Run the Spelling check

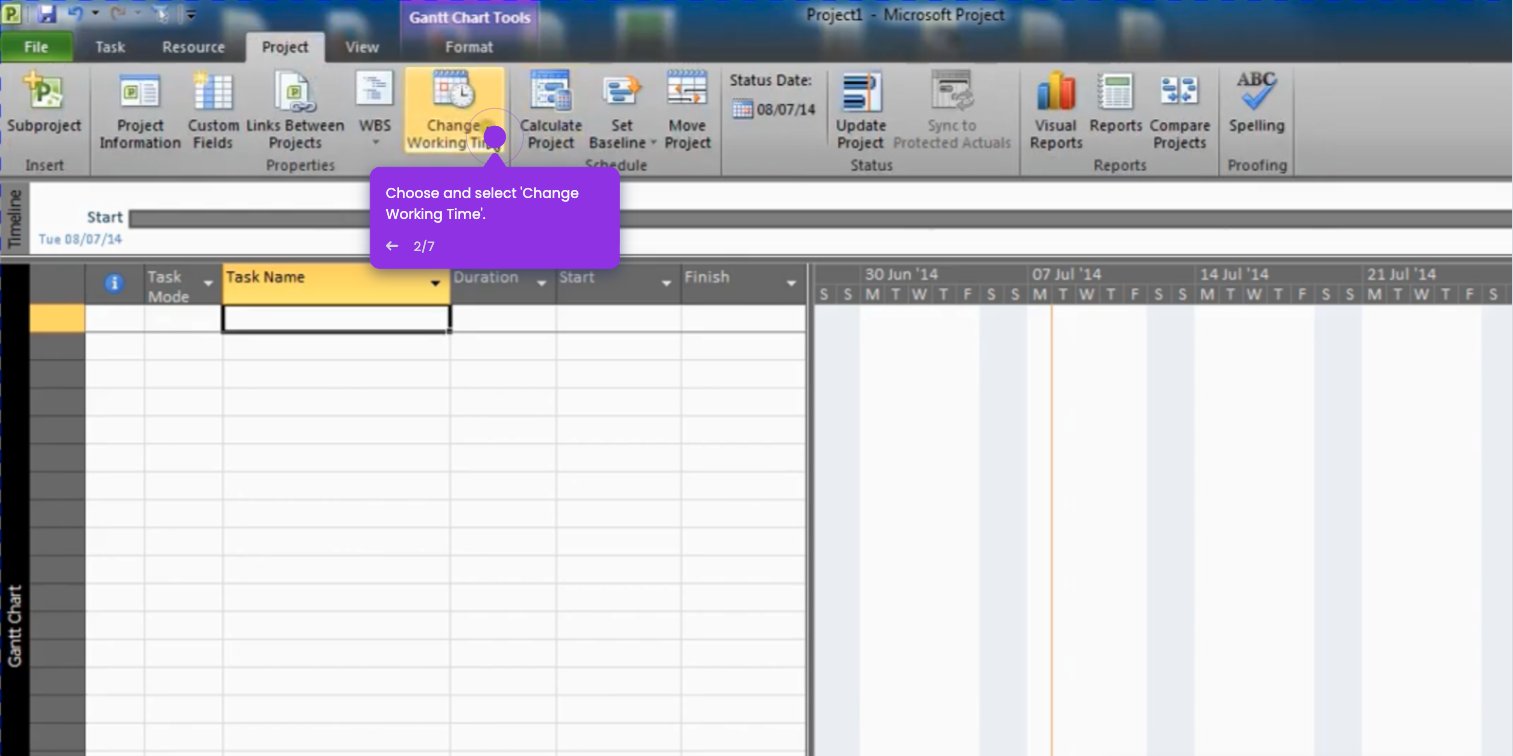click(1256, 104)
